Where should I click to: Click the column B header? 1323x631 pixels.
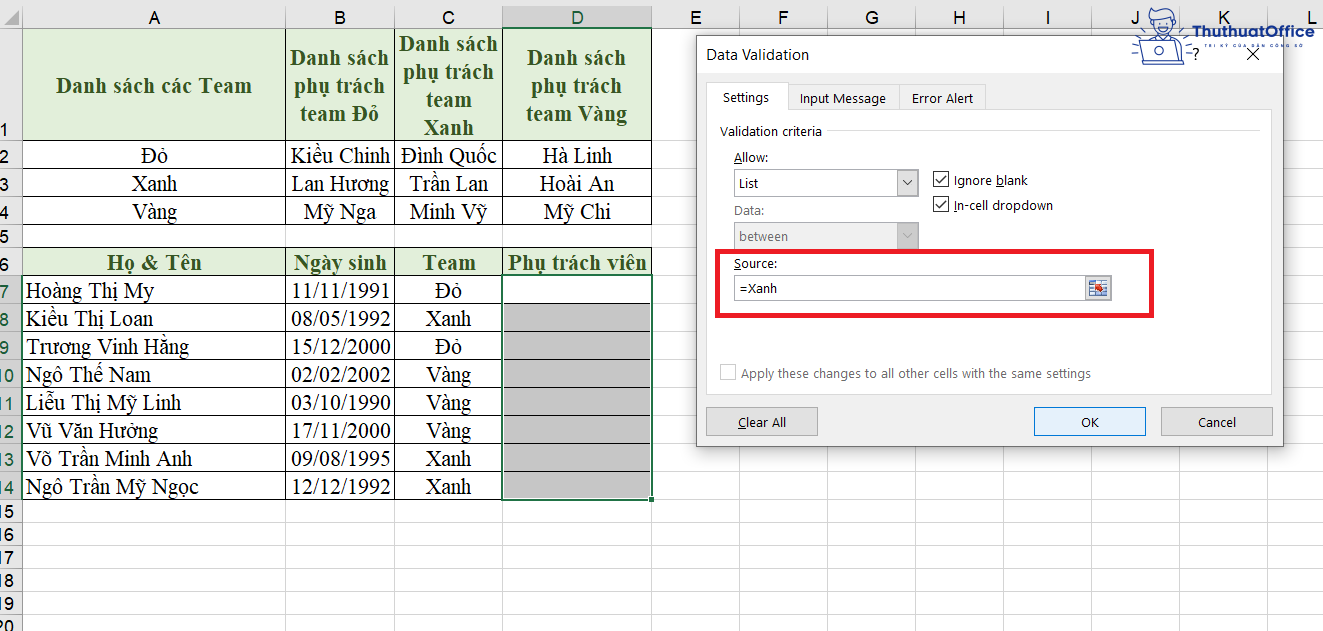pyautogui.click(x=339, y=17)
